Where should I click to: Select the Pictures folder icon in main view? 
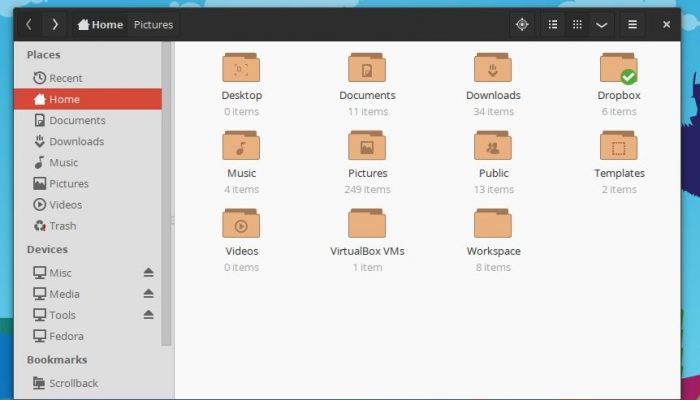point(367,145)
